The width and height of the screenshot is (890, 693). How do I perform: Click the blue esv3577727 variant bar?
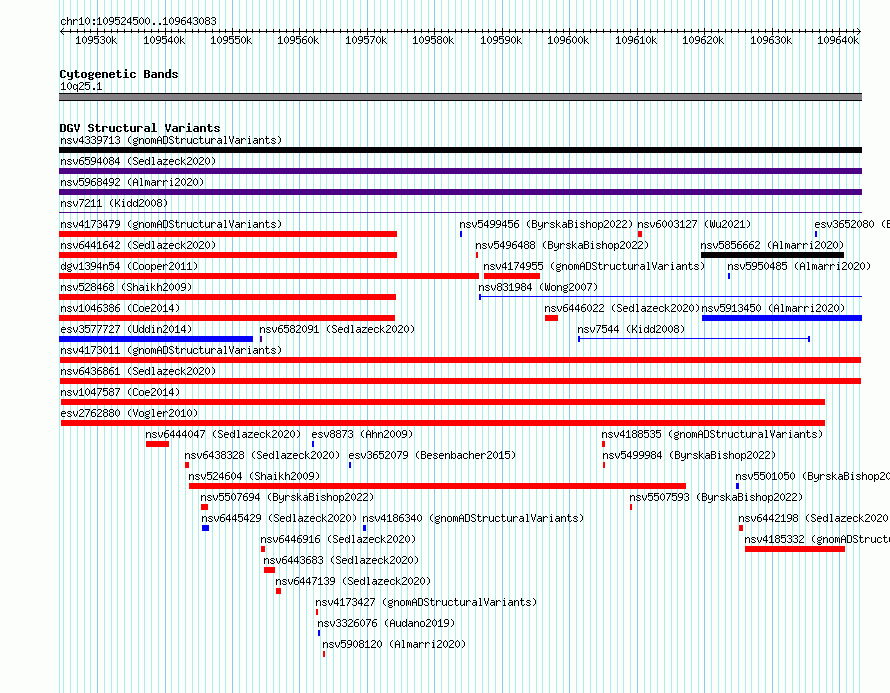click(x=156, y=339)
